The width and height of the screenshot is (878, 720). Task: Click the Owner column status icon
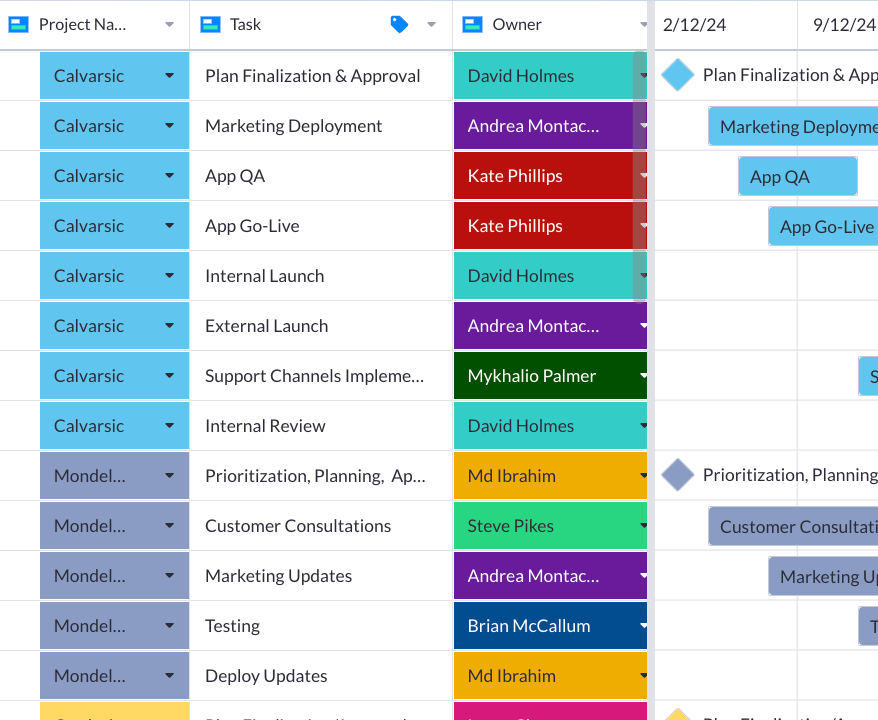(472, 23)
